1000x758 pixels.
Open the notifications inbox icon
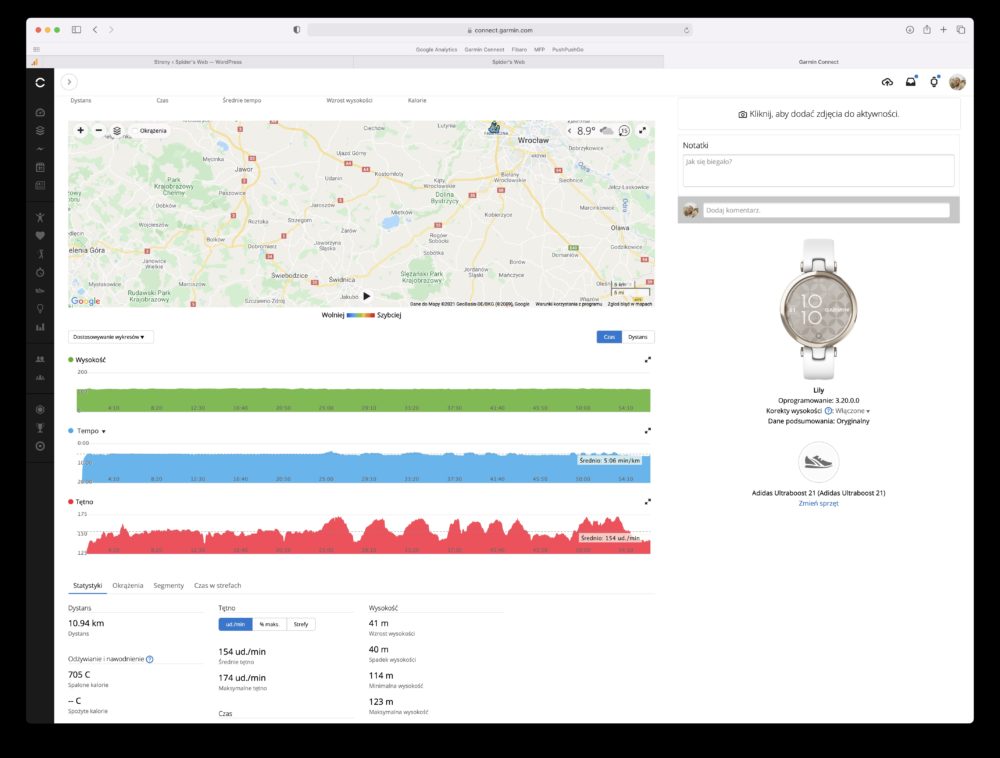[911, 81]
